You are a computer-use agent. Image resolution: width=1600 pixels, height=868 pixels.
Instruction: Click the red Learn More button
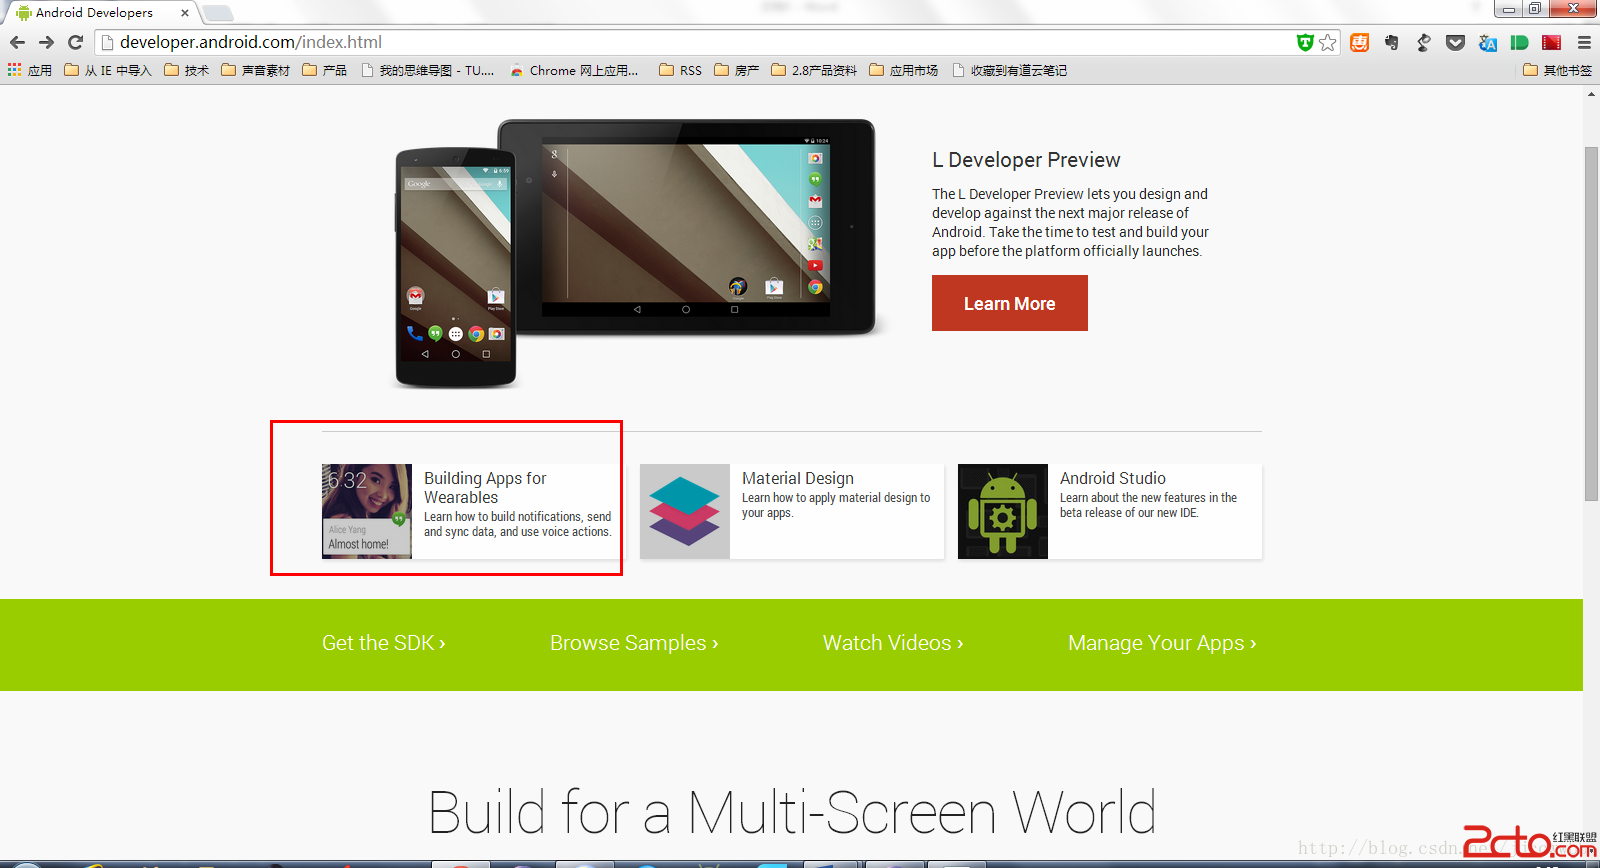click(x=1010, y=303)
